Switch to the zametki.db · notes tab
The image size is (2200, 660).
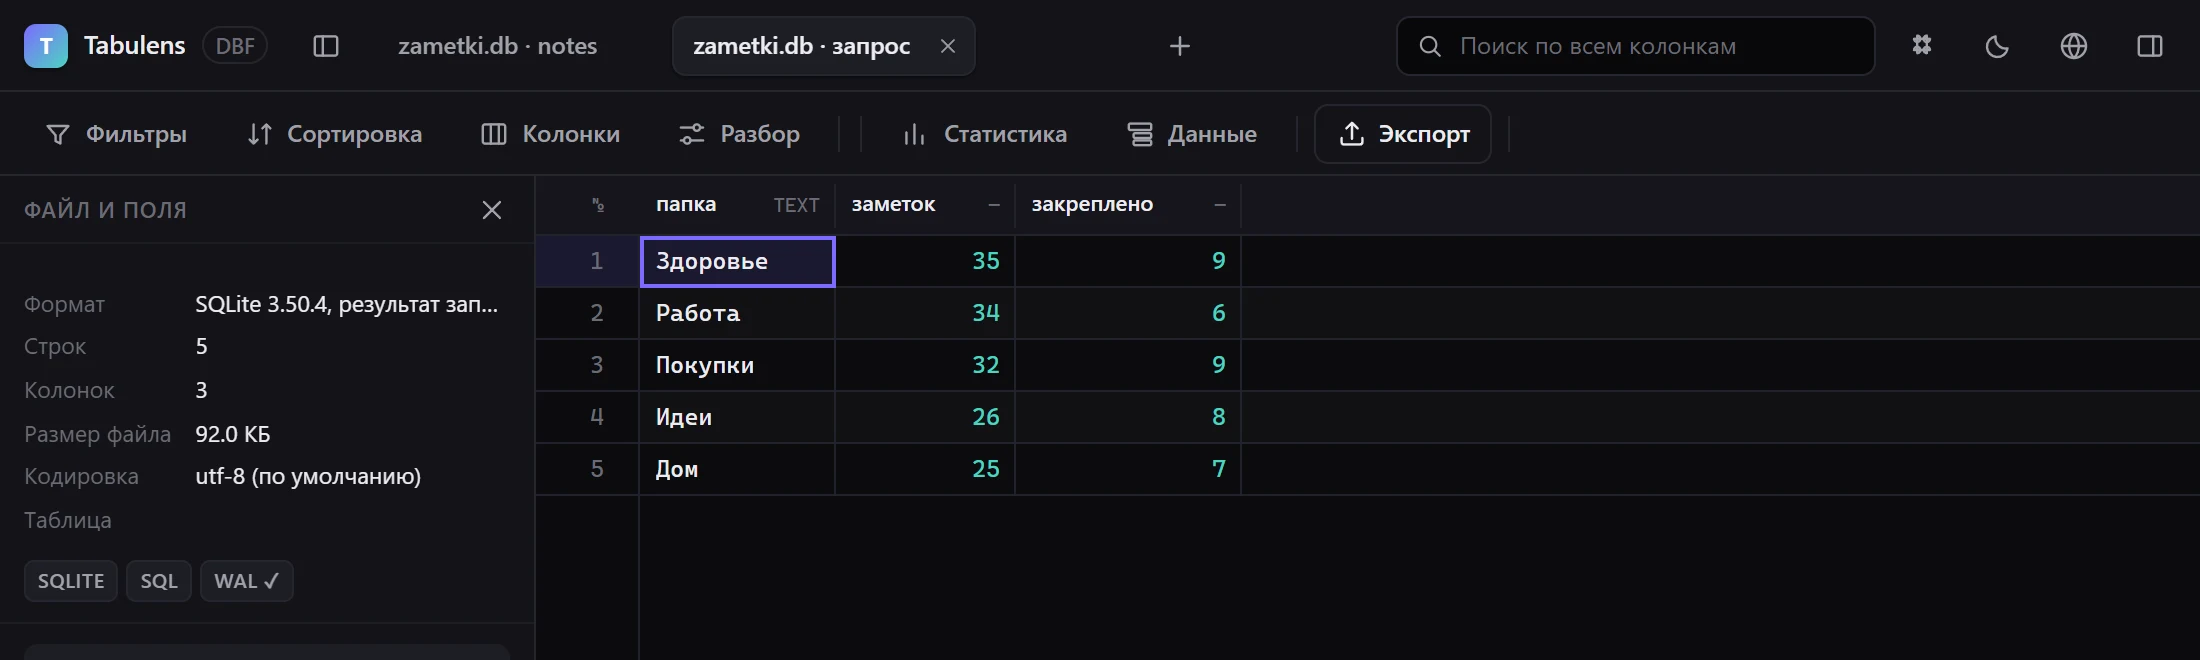point(497,46)
